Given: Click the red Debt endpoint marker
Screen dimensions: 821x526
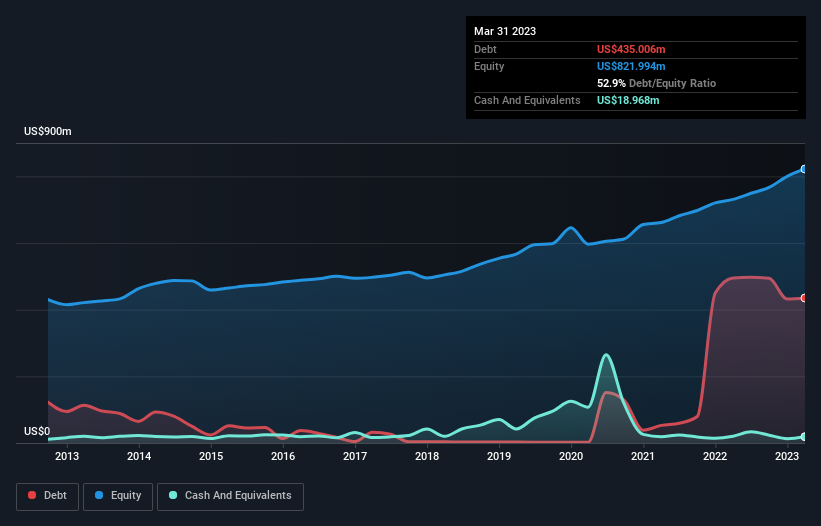Looking at the screenshot, I should coord(804,298).
